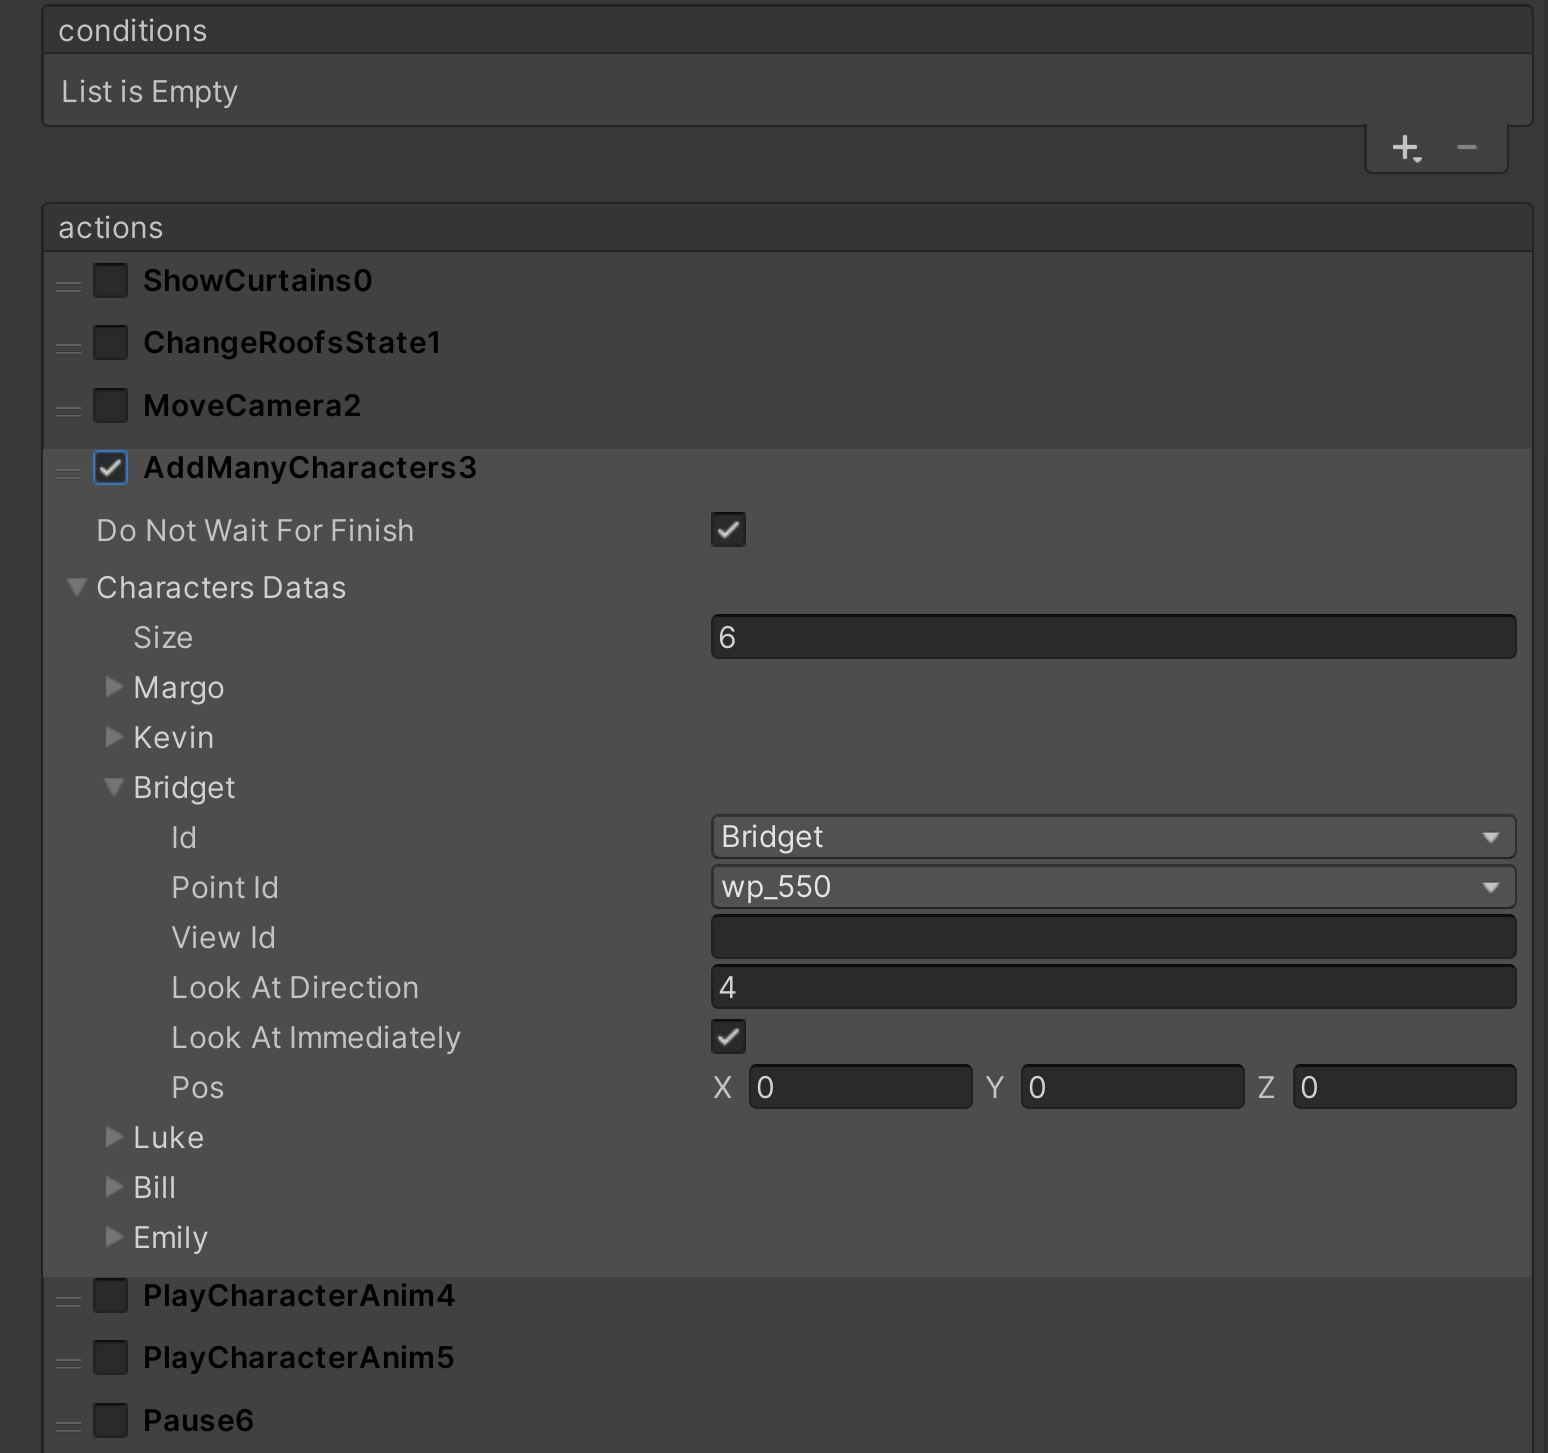Expand the Kevin entry
The width and height of the screenshot is (1548, 1453).
pyautogui.click(x=114, y=737)
